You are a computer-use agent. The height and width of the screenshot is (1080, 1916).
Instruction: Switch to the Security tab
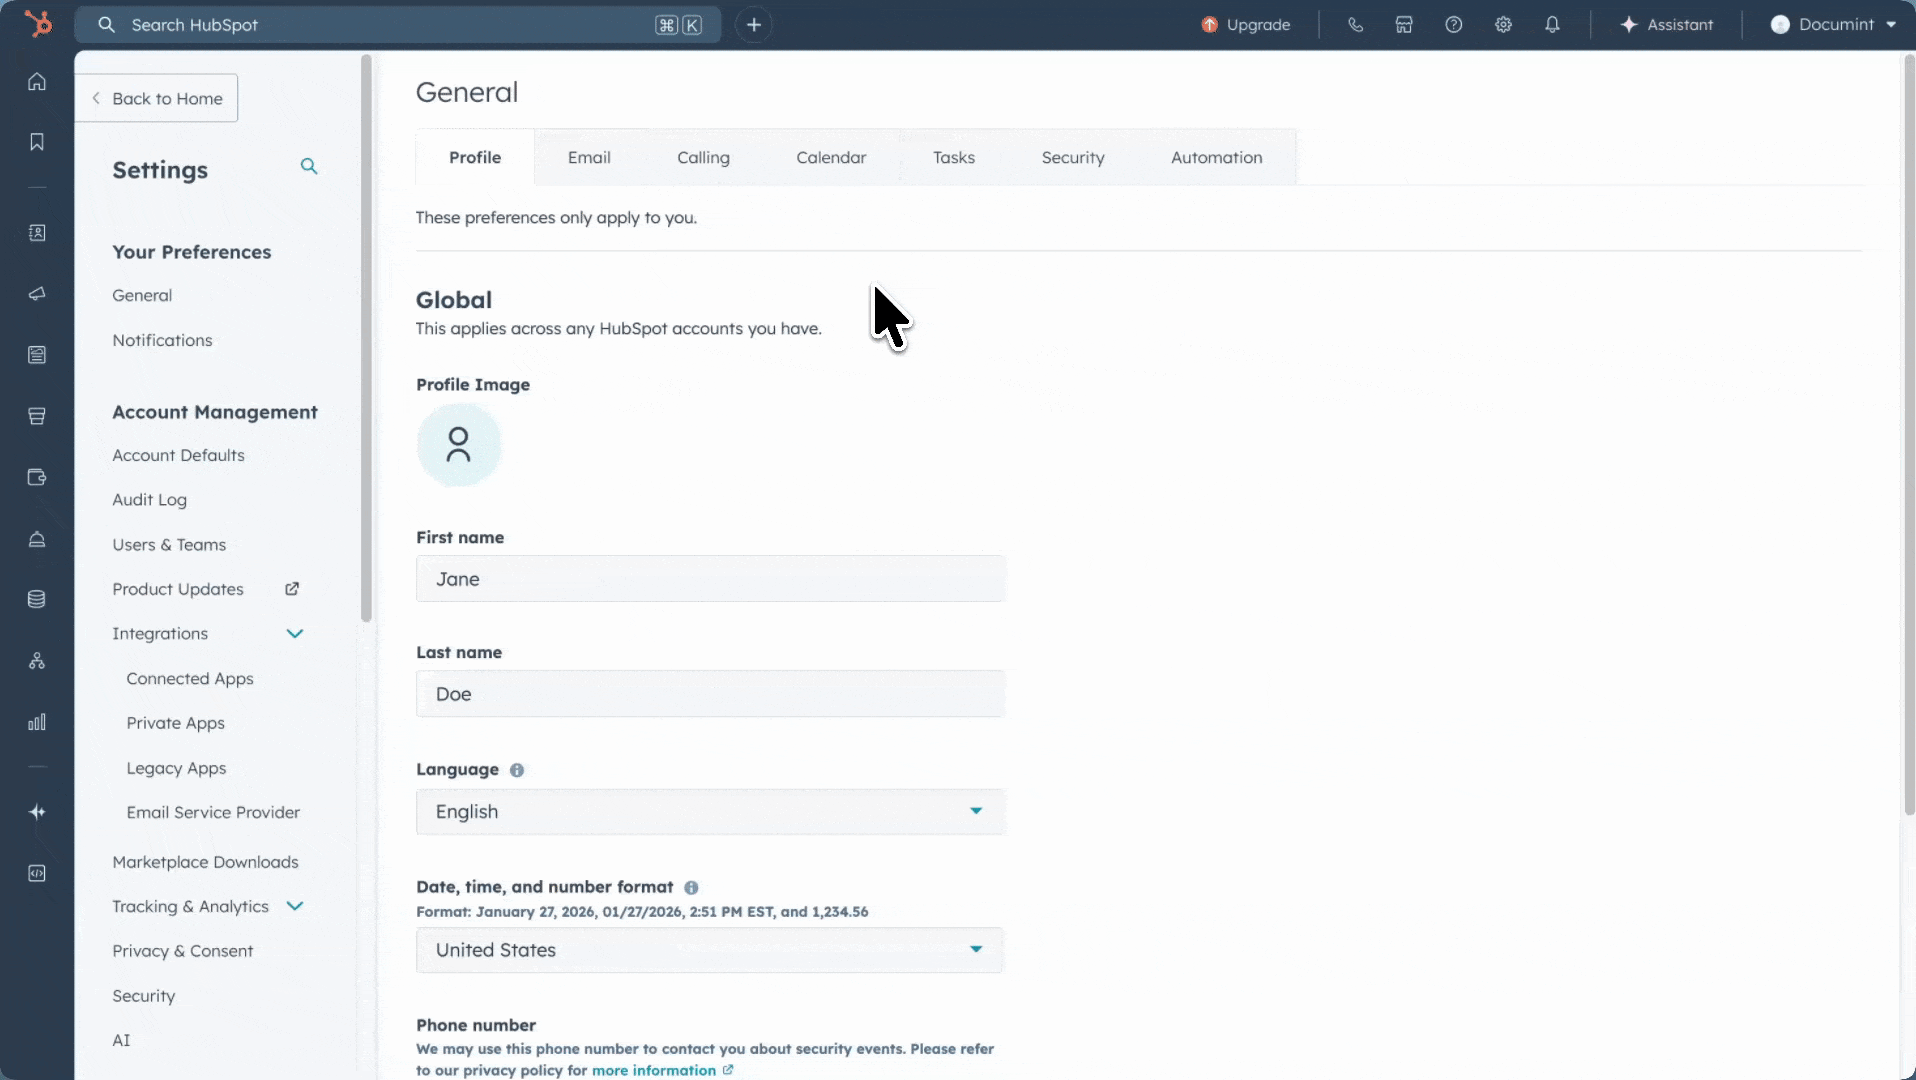click(x=1072, y=158)
